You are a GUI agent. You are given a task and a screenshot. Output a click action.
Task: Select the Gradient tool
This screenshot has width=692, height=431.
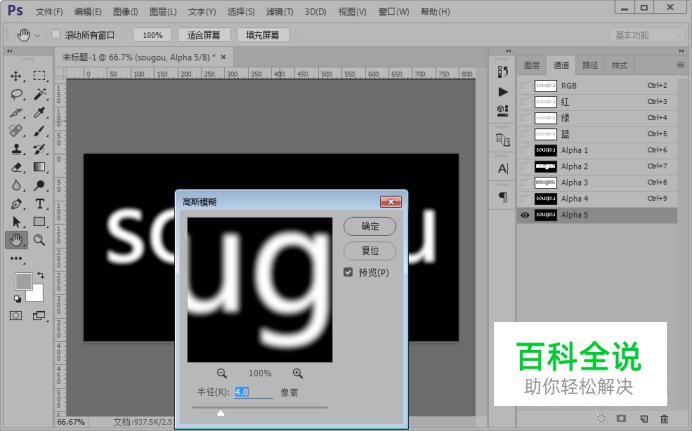tap(39, 167)
